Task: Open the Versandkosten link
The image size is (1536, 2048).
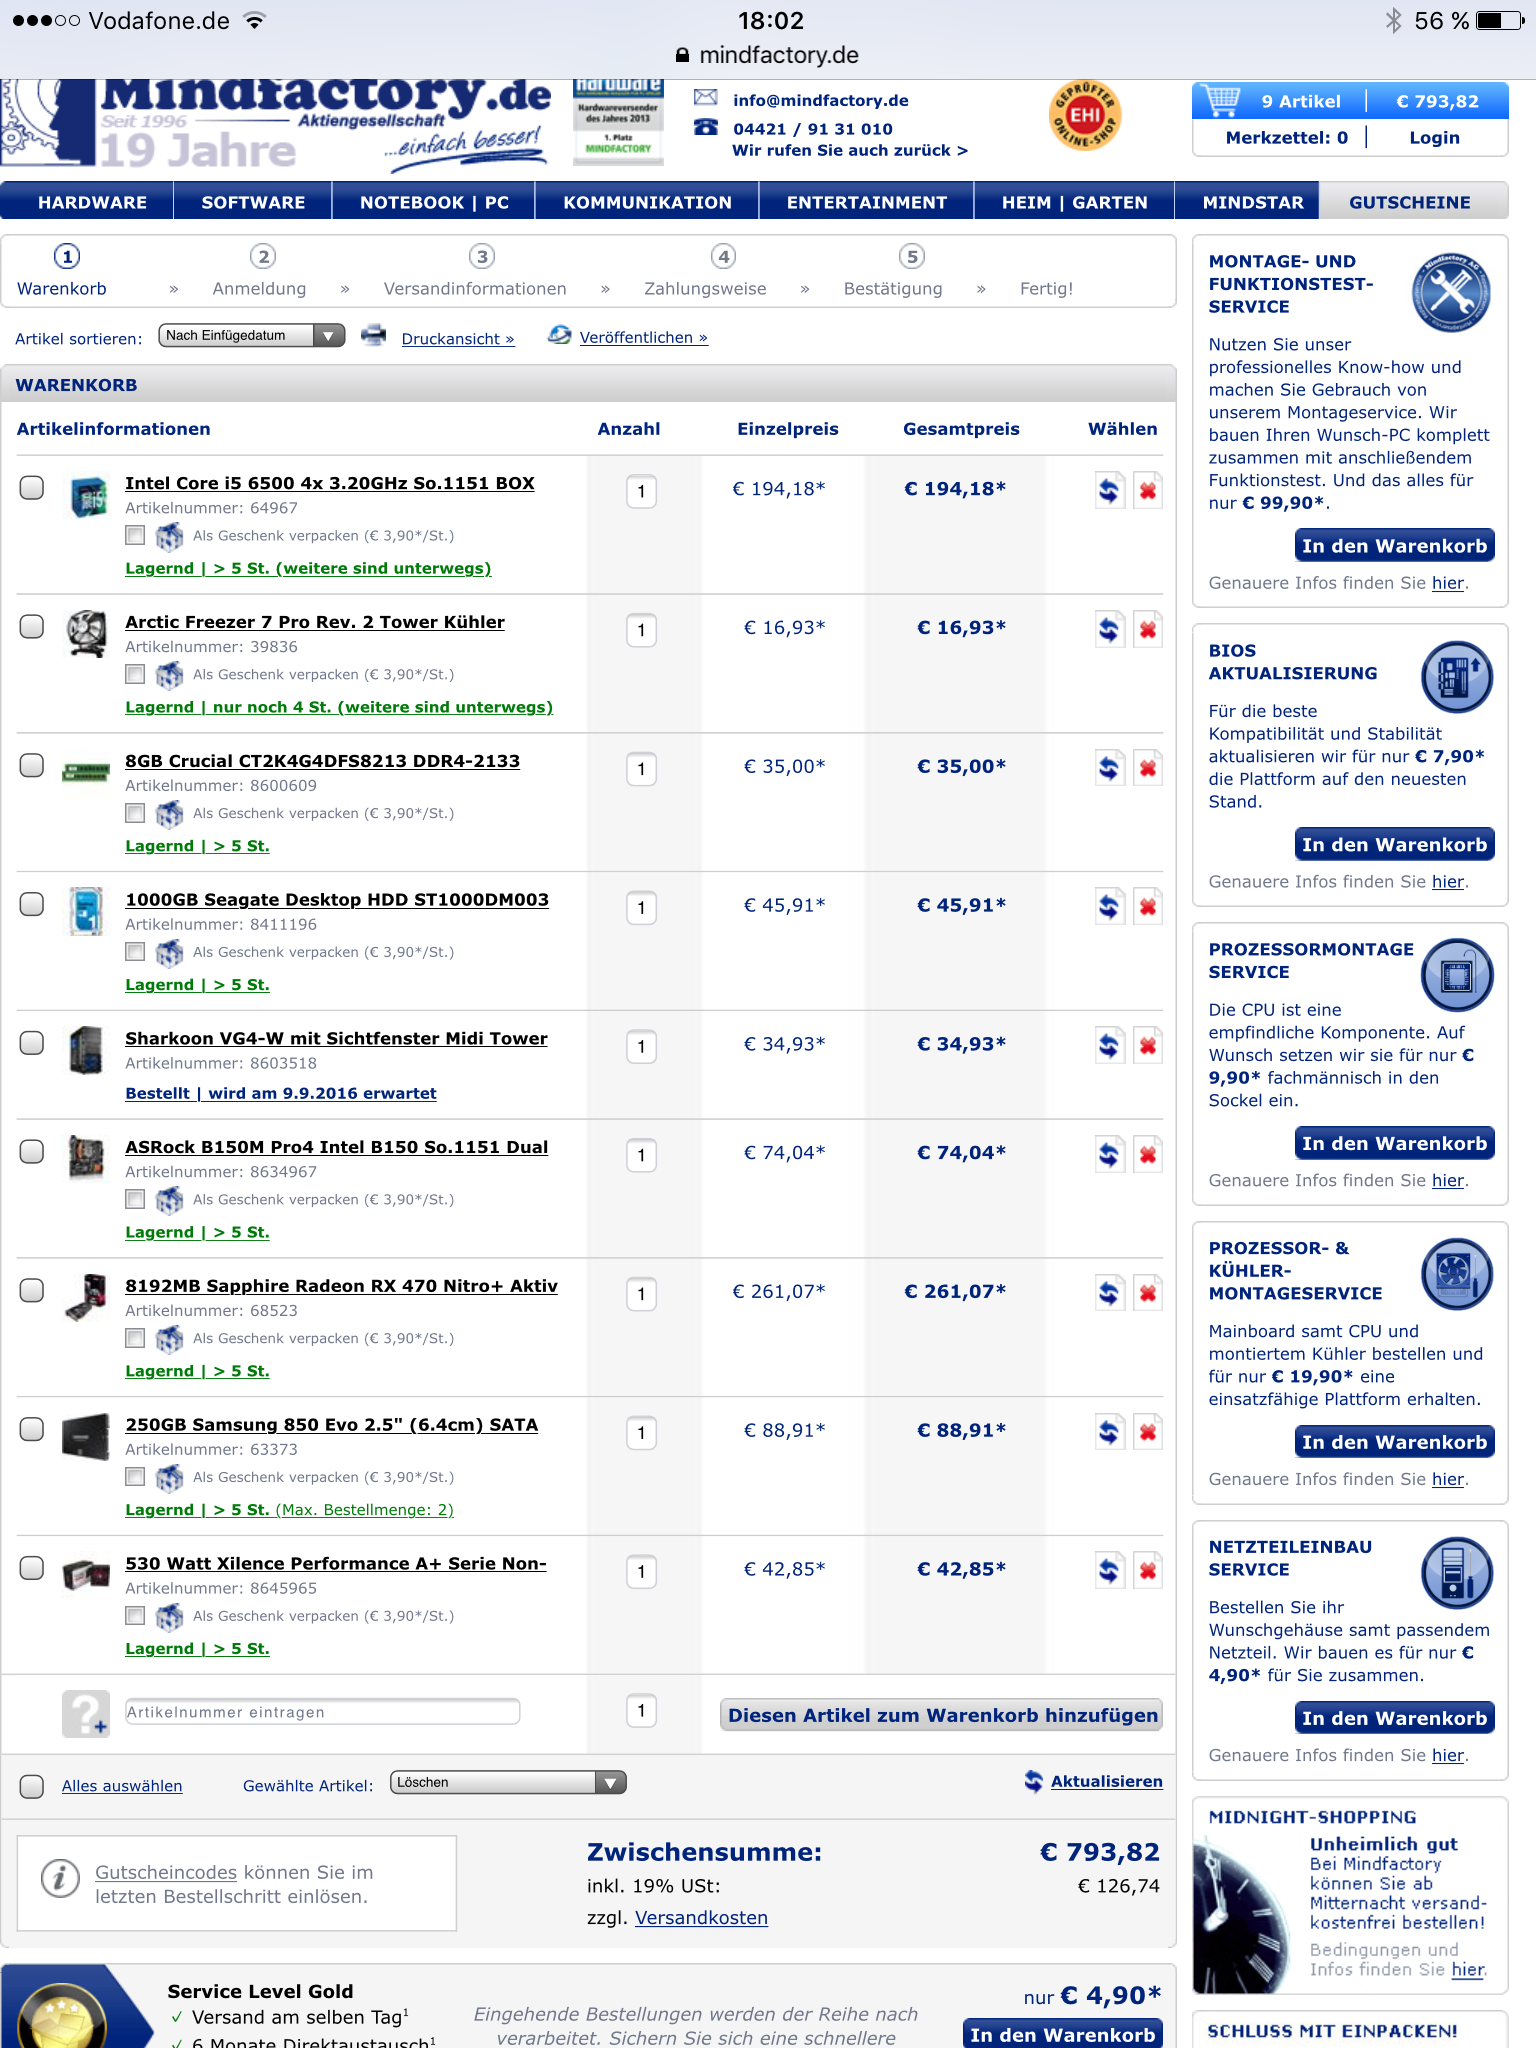Action: [x=701, y=1917]
